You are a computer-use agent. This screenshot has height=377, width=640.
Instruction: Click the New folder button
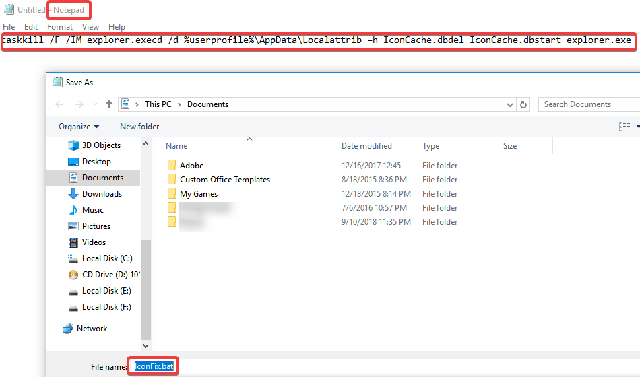point(140,126)
